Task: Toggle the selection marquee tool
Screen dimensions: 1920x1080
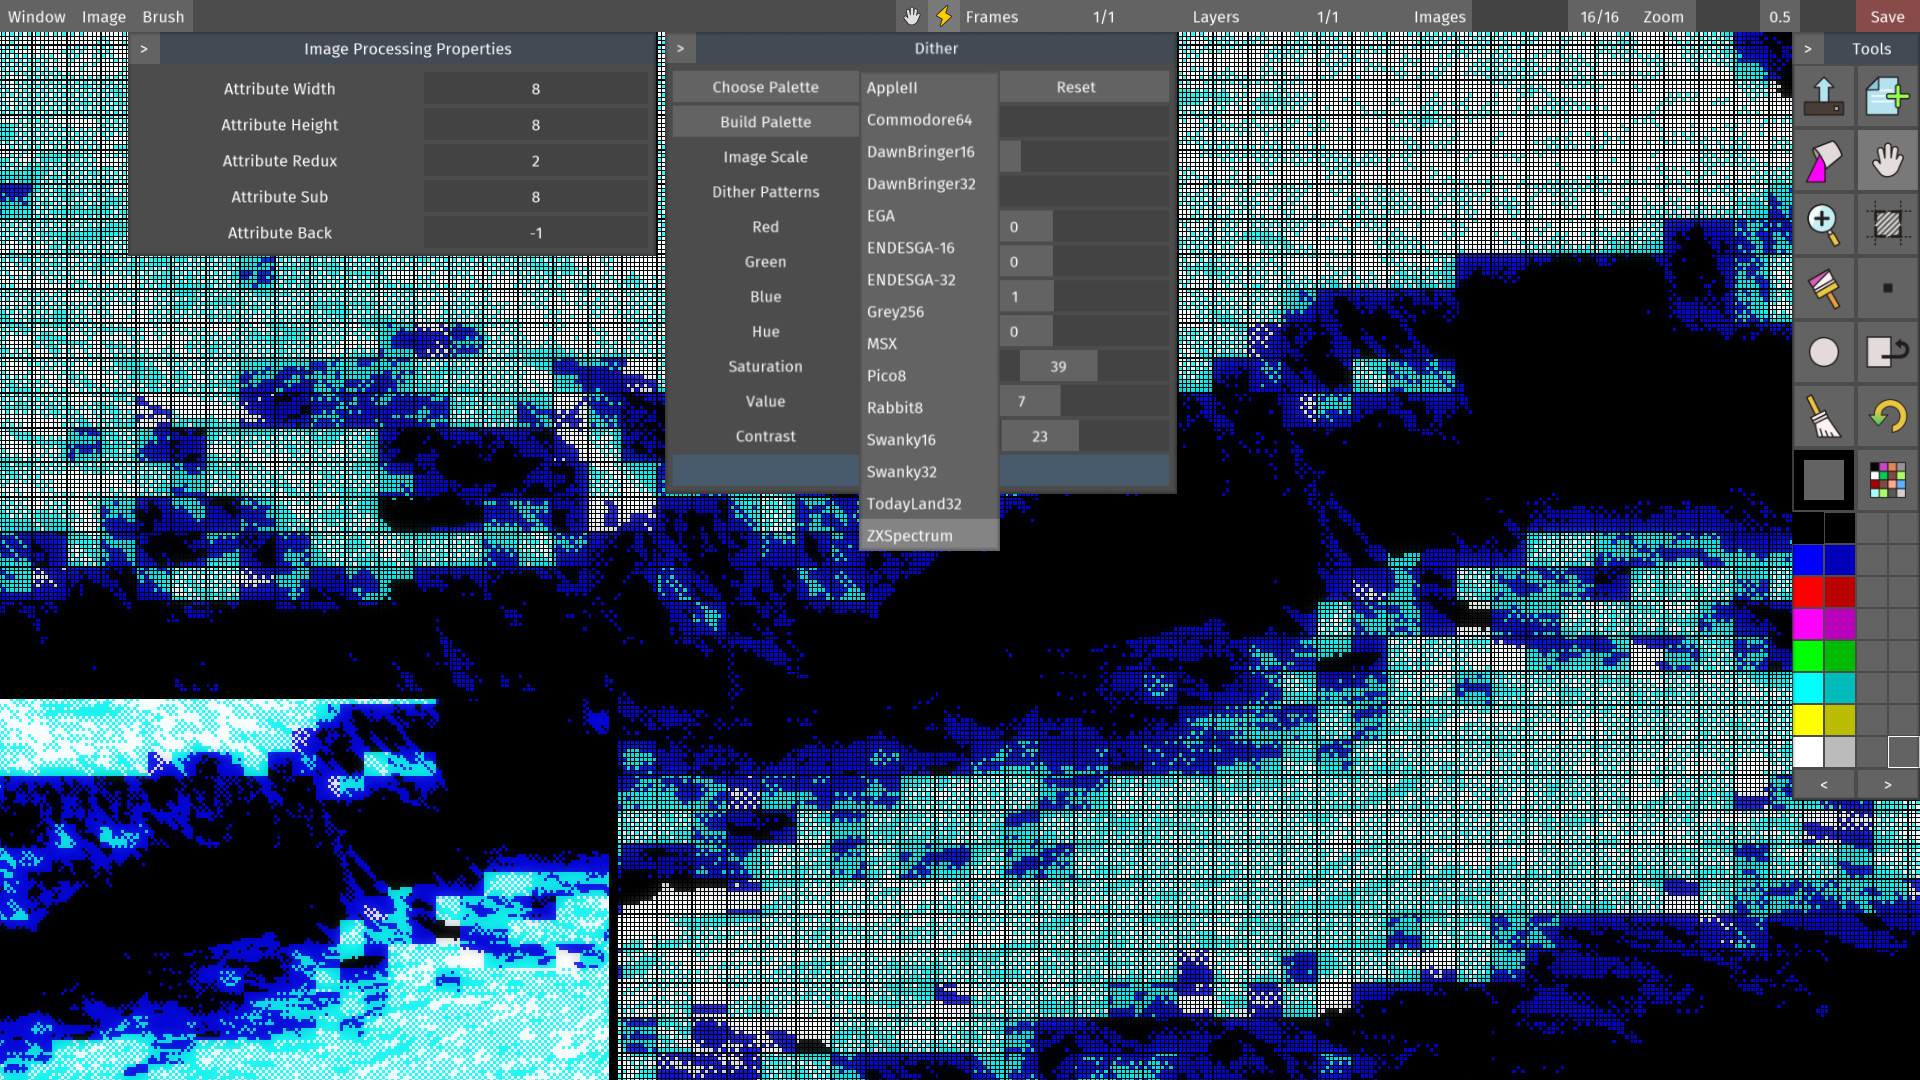Action: pos(1888,224)
